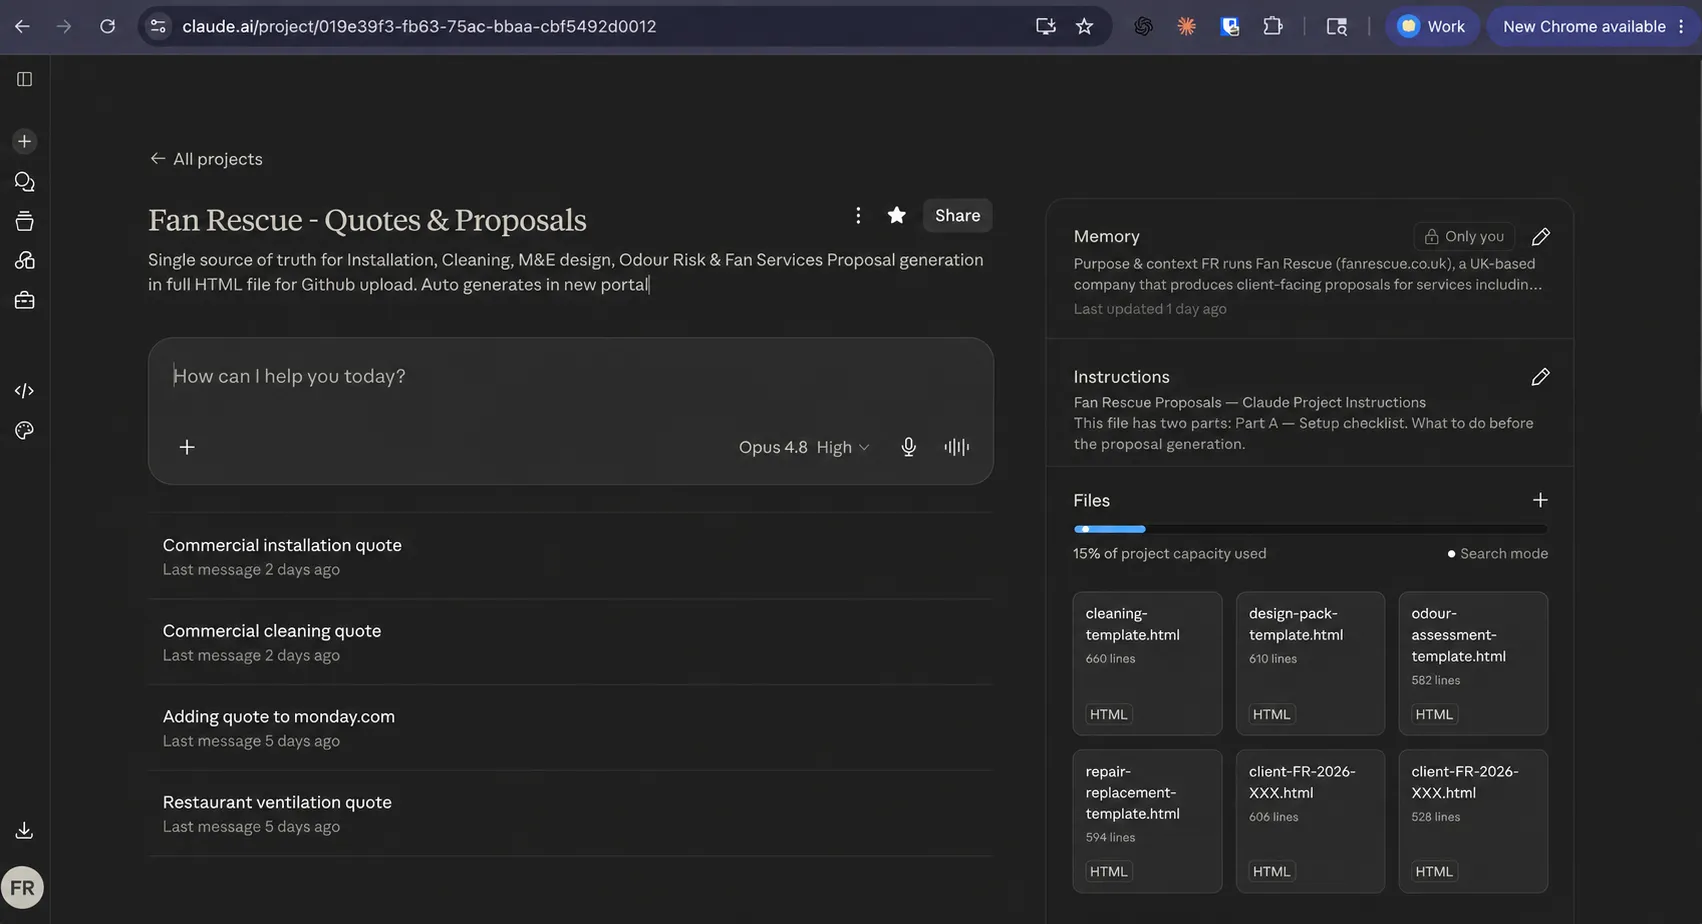
Task: Open the briefcase icon in sidebar
Action: (25, 301)
